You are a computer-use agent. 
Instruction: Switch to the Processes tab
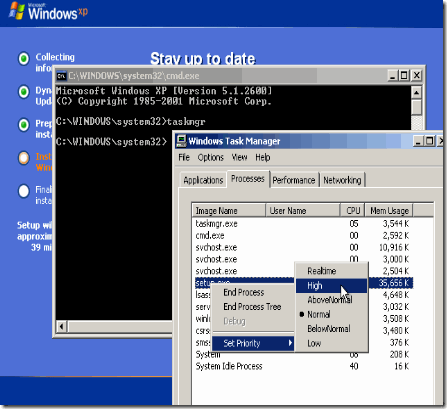click(x=248, y=179)
